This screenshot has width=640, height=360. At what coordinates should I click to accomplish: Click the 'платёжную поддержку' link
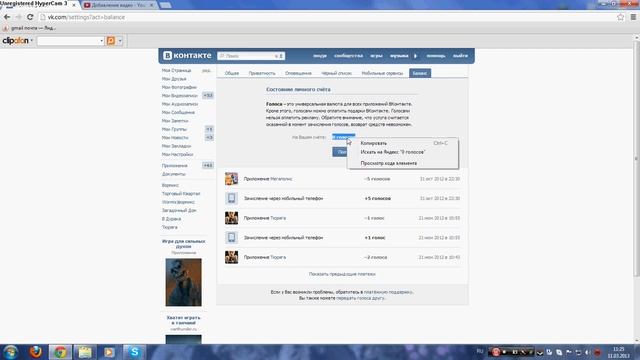pos(388,292)
